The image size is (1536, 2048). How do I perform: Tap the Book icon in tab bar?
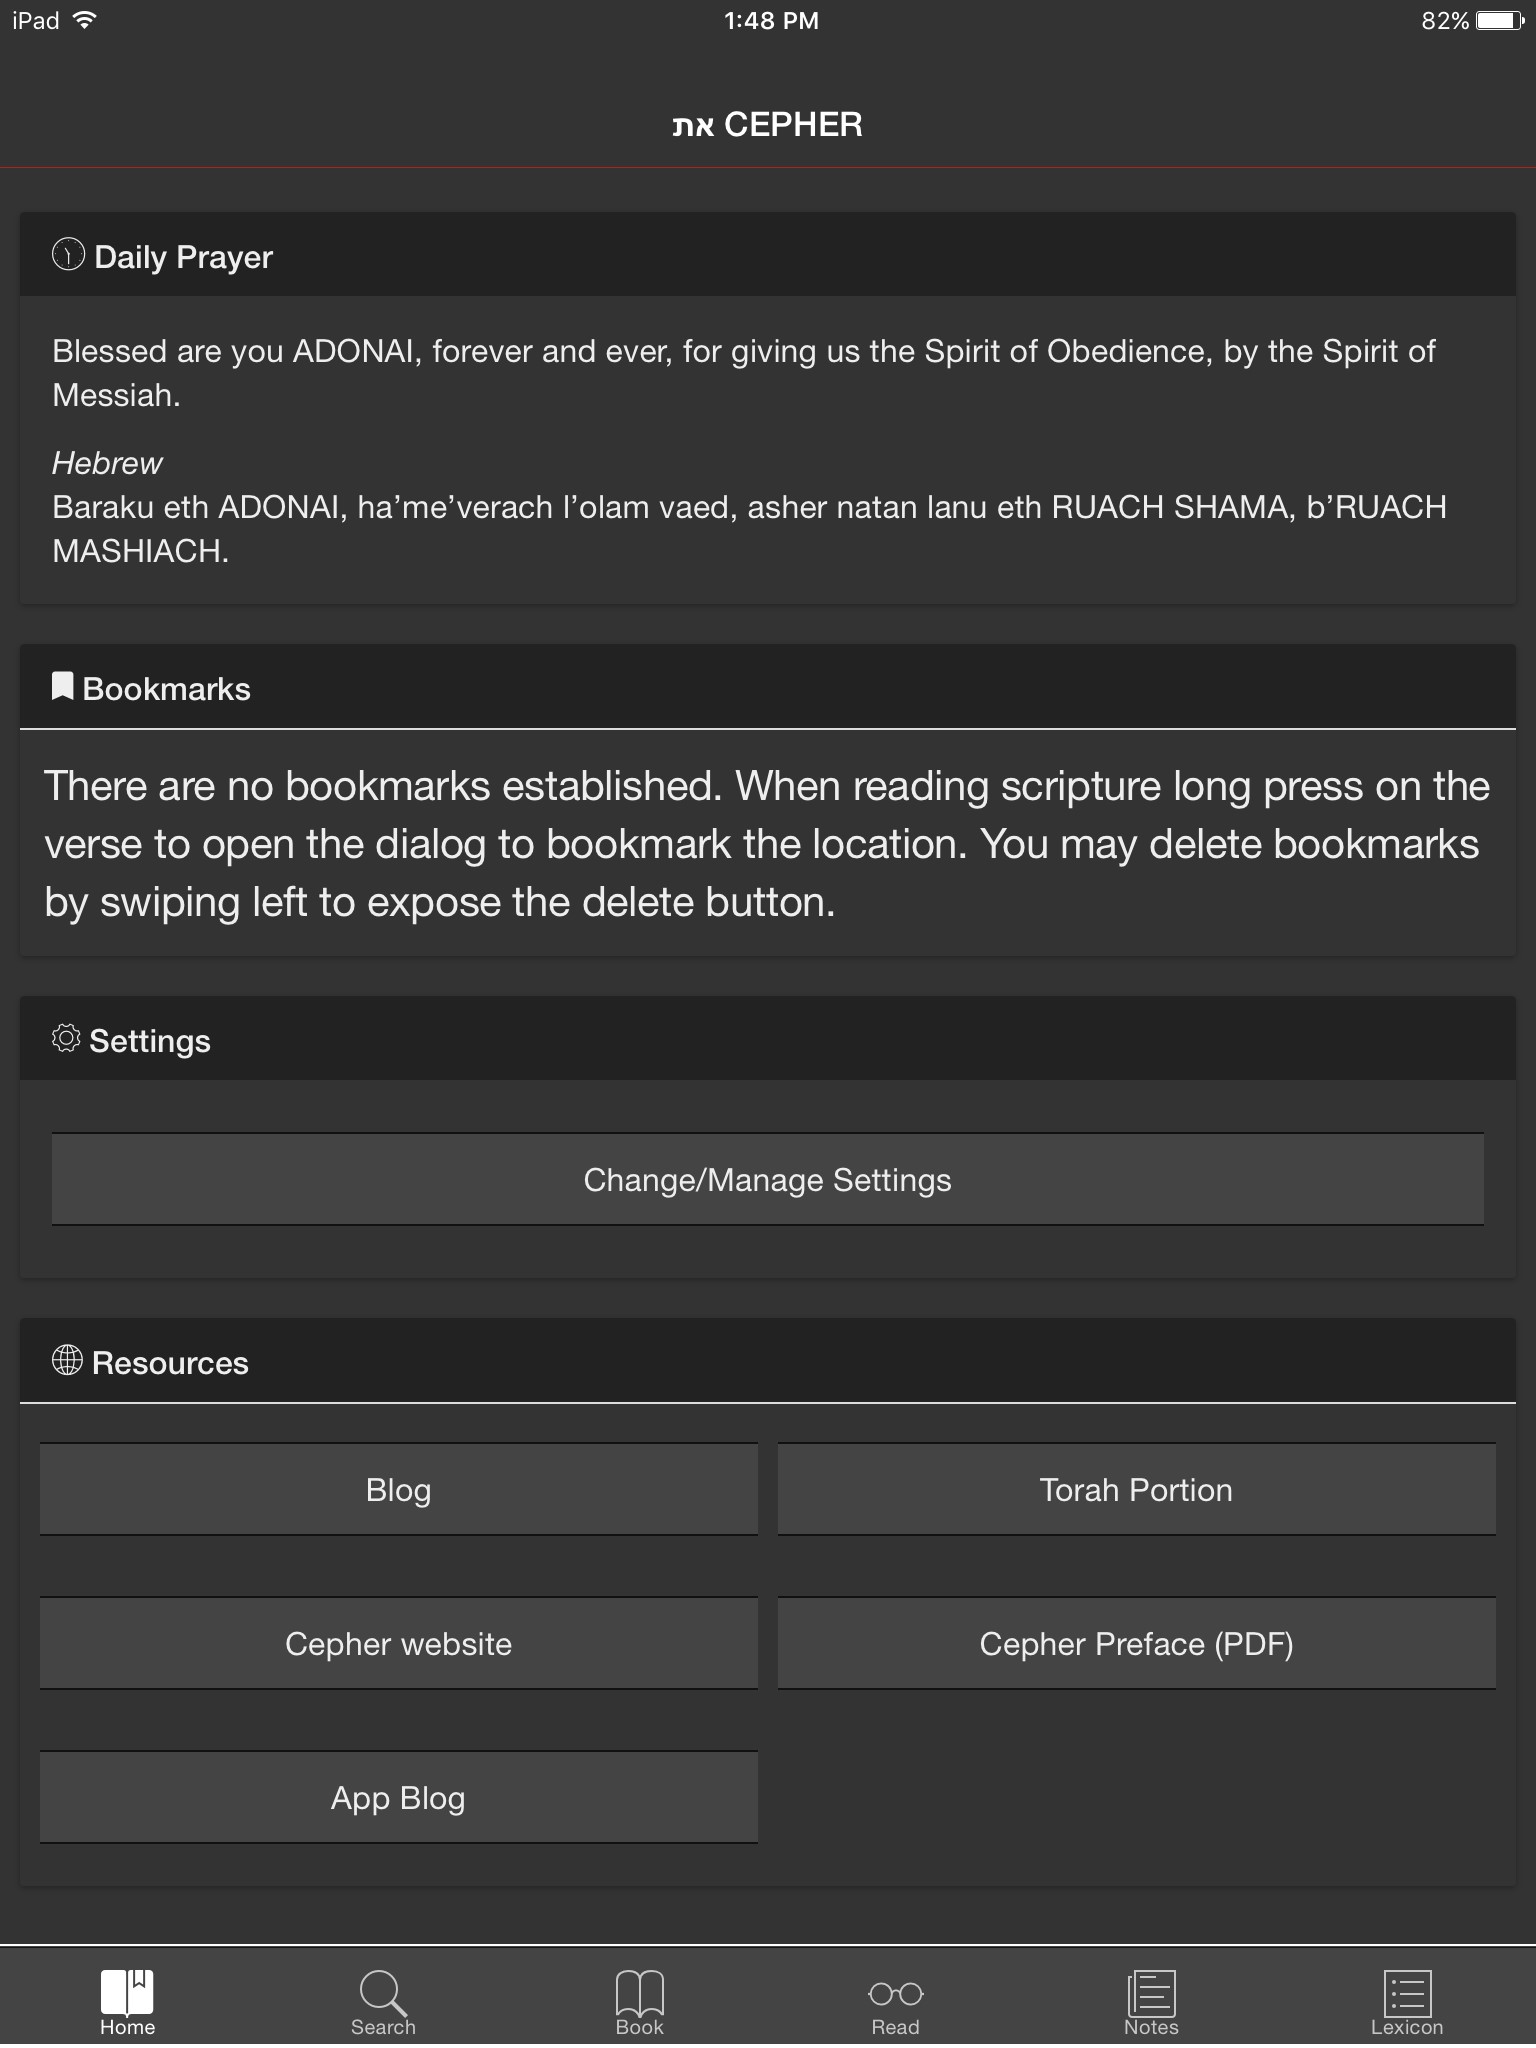pyautogui.click(x=640, y=1991)
